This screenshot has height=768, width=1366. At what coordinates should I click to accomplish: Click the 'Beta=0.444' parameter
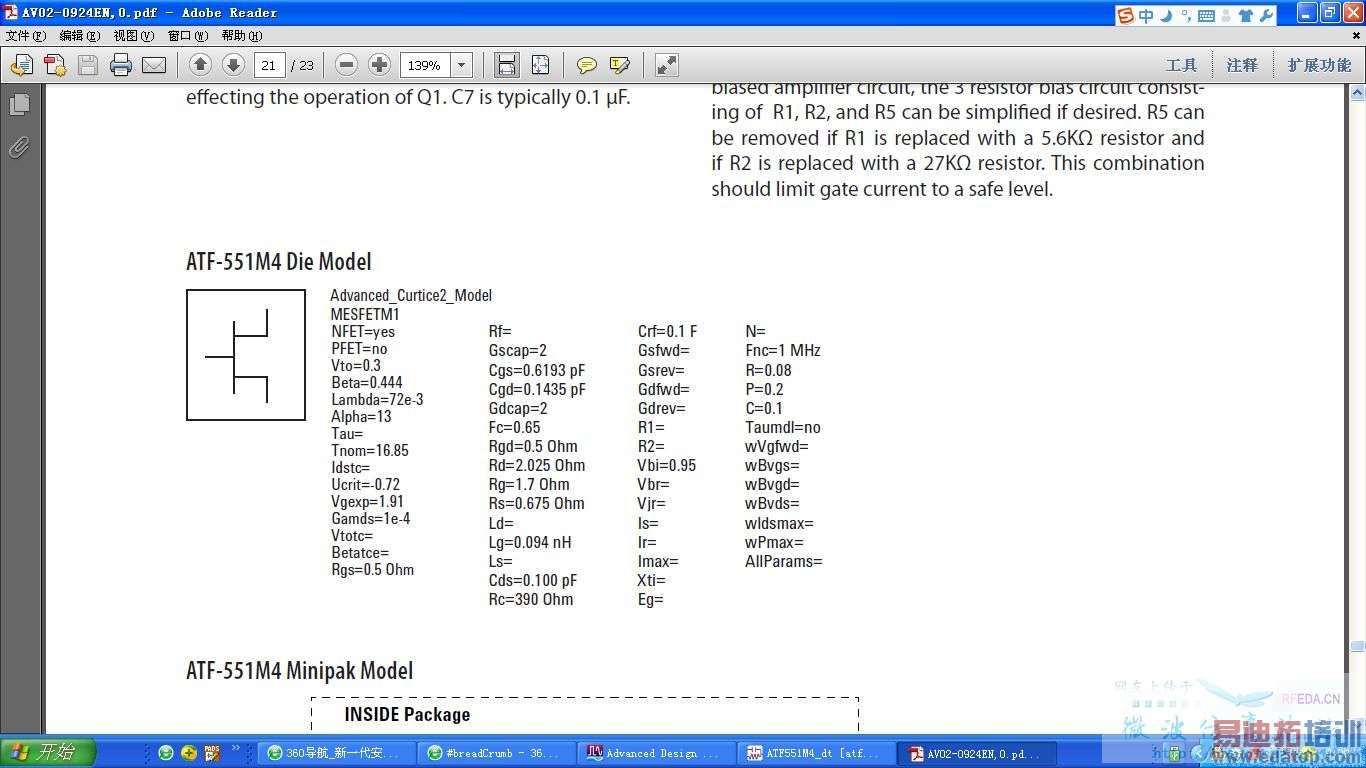click(367, 383)
